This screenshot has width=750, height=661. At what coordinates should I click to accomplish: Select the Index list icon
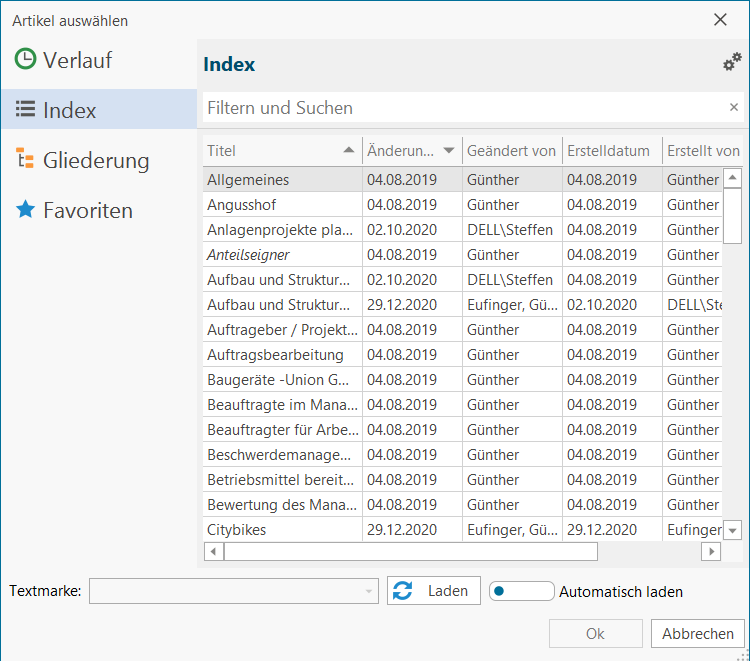coord(25,109)
